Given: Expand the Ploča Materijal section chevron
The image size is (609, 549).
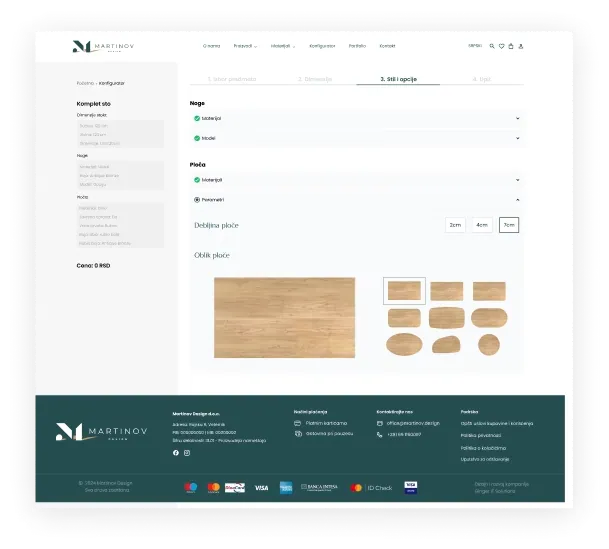Looking at the screenshot, I should pyautogui.click(x=518, y=180).
